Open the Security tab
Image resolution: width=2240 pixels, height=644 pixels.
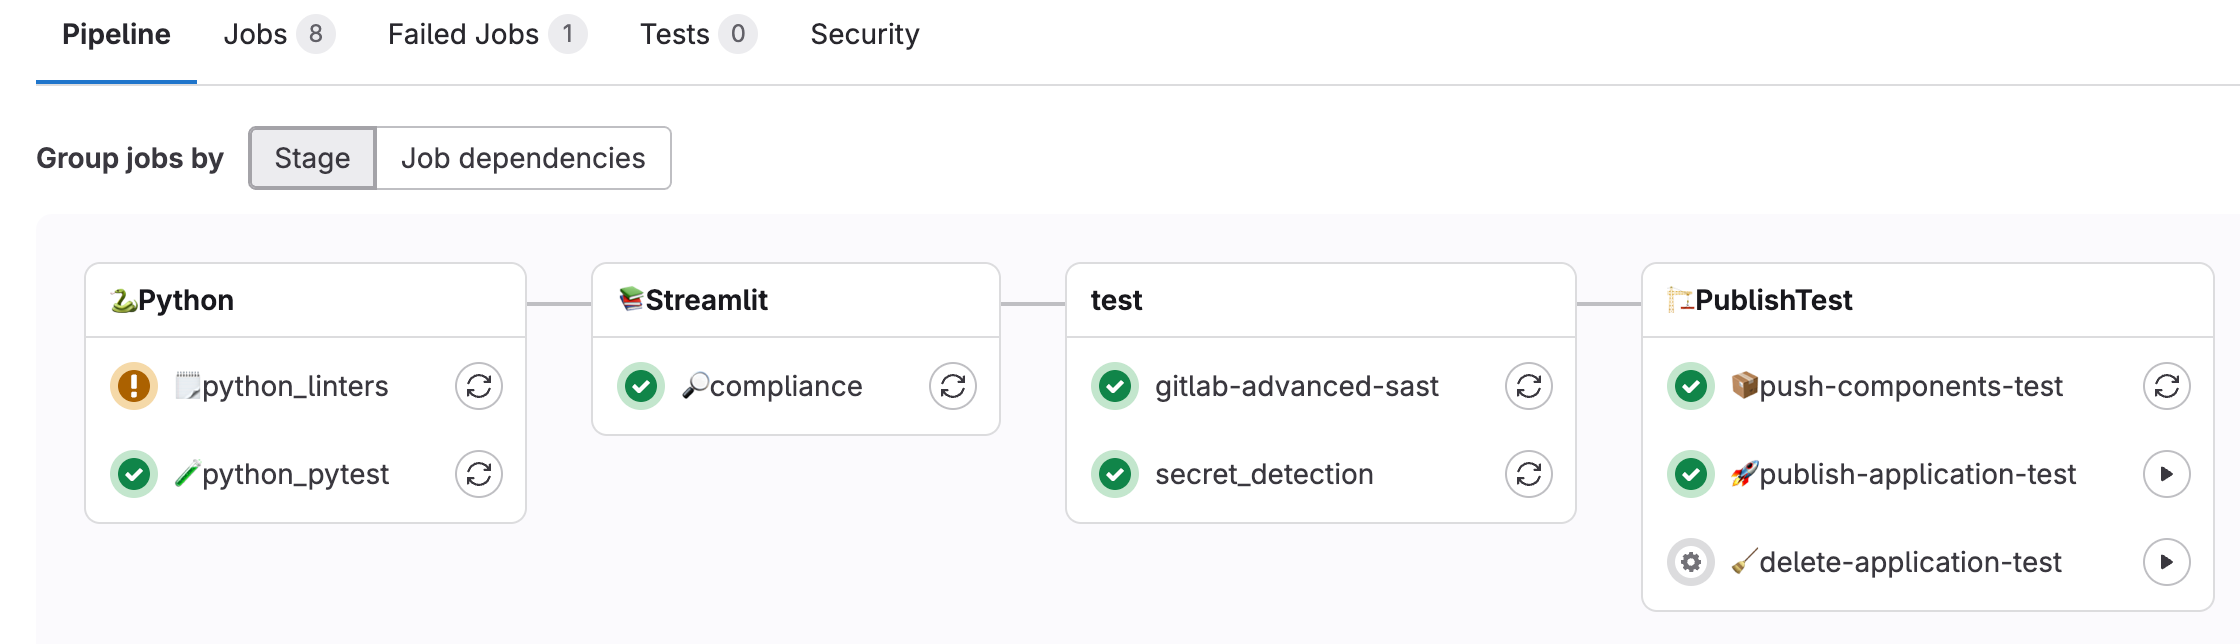(864, 35)
